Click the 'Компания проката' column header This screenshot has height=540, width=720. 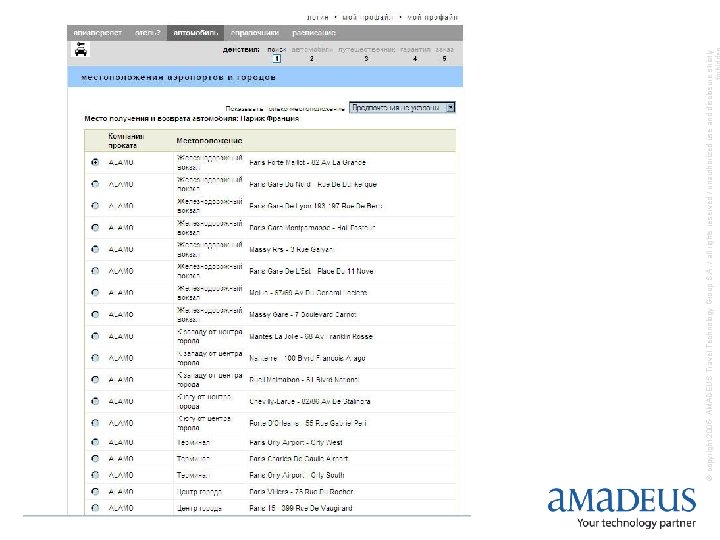point(126,141)
